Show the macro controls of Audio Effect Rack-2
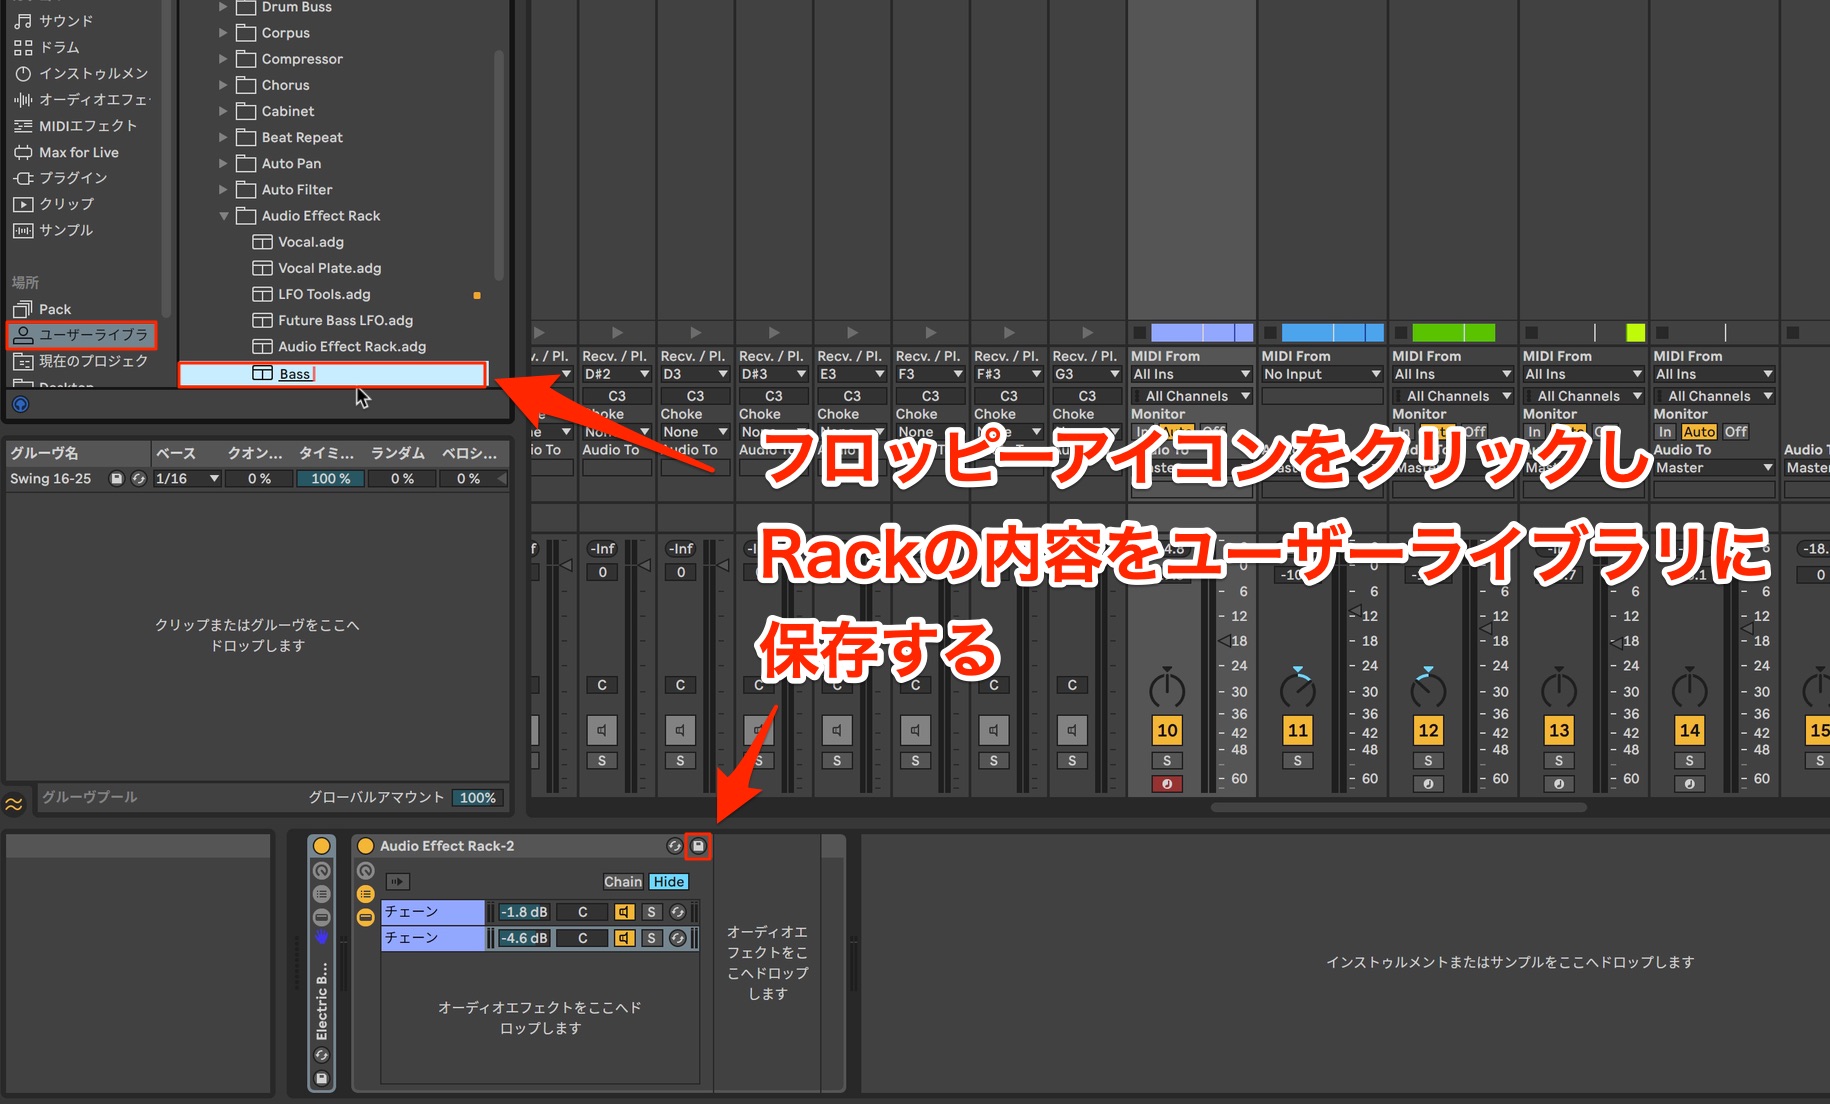The height and width of the screenshot is (1104, 1830). click(x=366, y=871)
